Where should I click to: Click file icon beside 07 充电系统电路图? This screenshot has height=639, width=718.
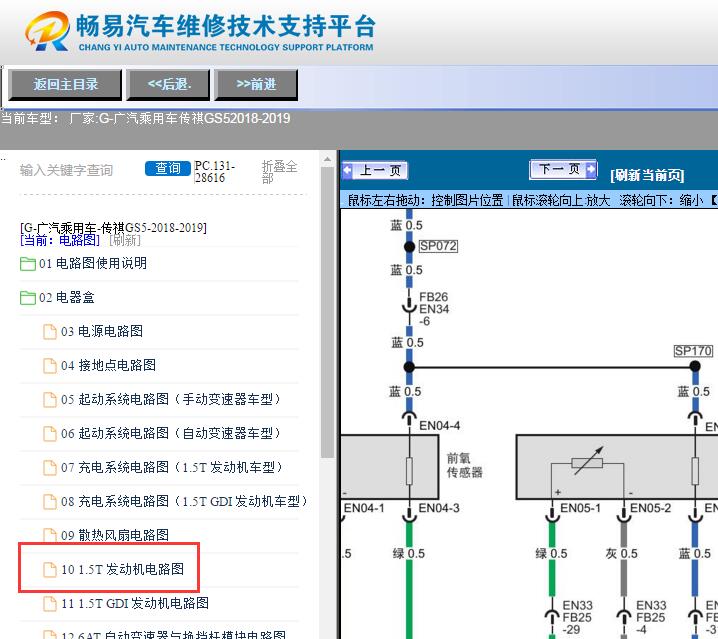tap(50, 468)
